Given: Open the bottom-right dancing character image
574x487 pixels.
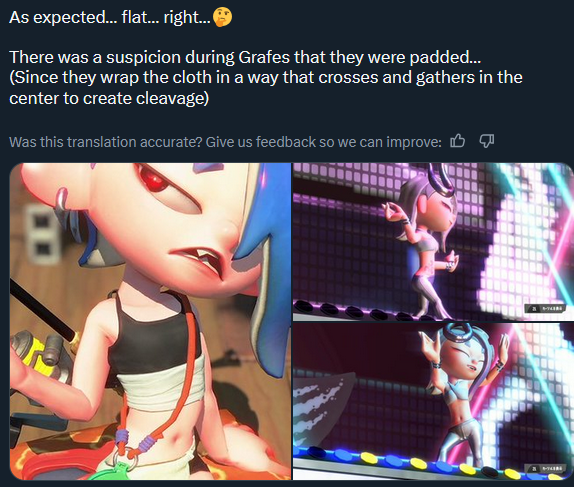Looking at the screenshot, I should pyautogui.click(x=433, y=401).
